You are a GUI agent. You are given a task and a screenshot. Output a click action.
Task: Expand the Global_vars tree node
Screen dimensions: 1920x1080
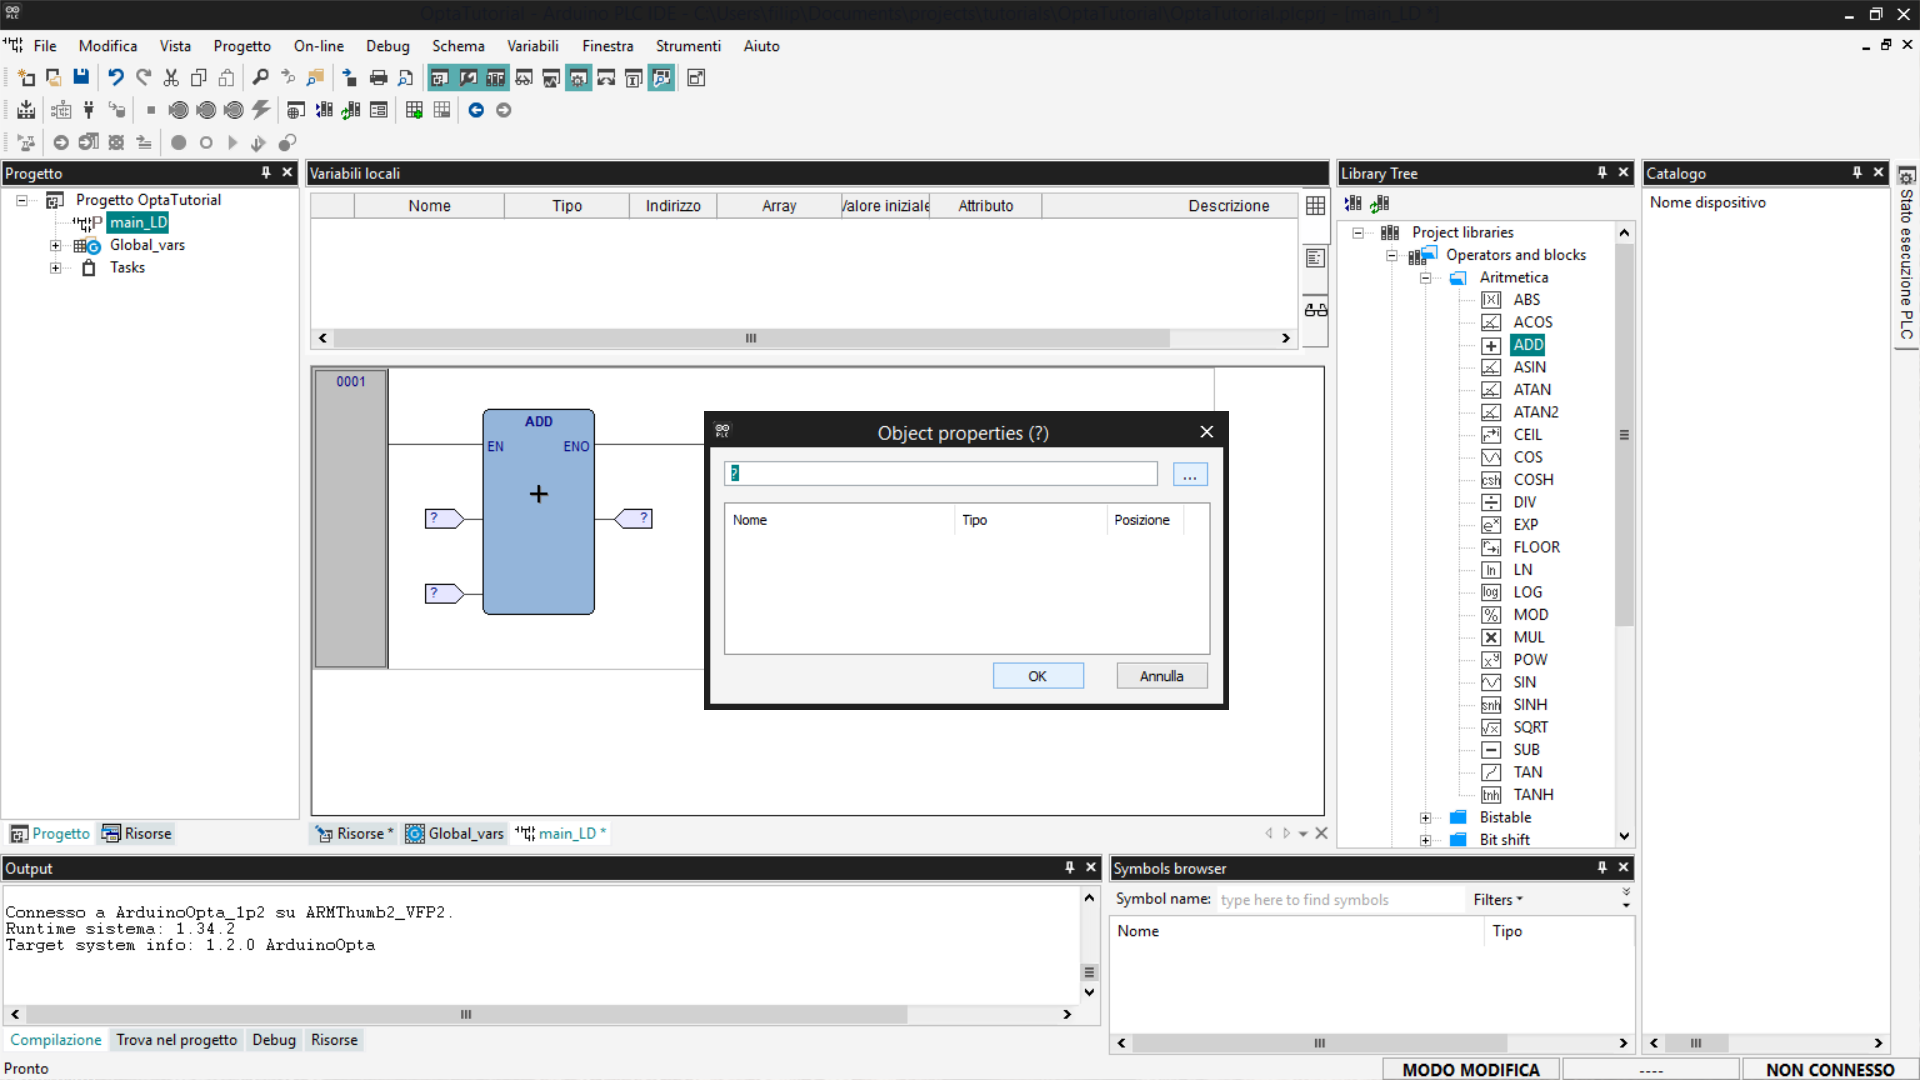point(56,245)
